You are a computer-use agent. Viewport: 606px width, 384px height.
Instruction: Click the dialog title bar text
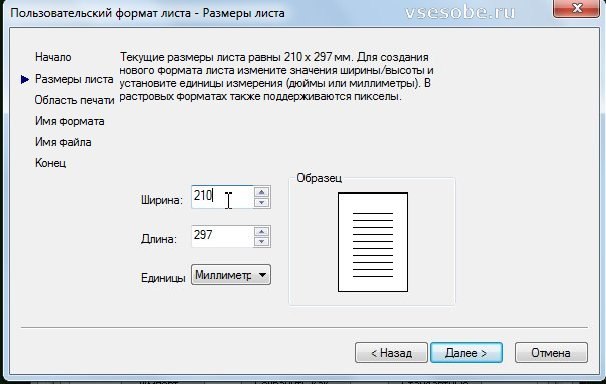(x=147, y=13)
